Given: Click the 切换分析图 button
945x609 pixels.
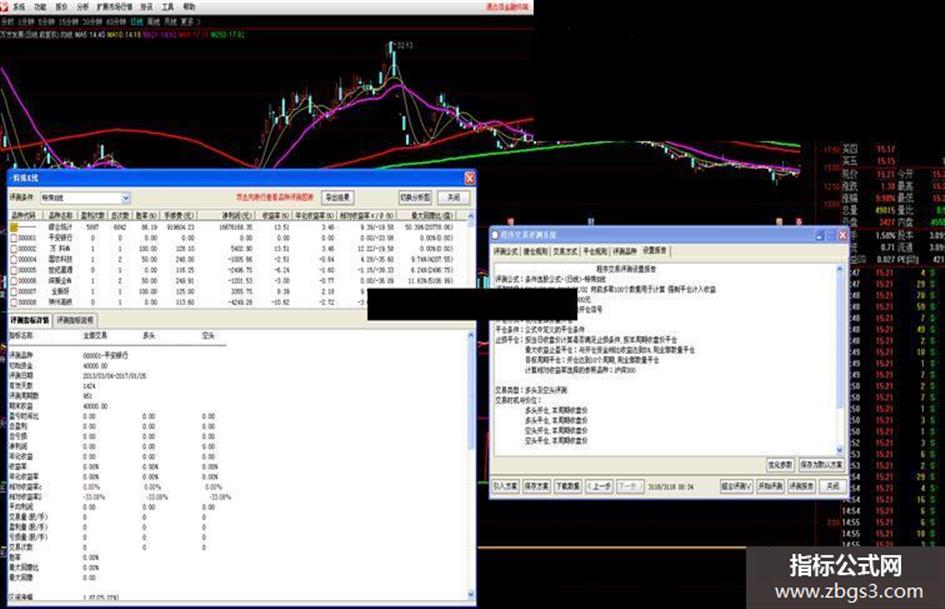Looking at the screenshot, I should tap(415, 198).
